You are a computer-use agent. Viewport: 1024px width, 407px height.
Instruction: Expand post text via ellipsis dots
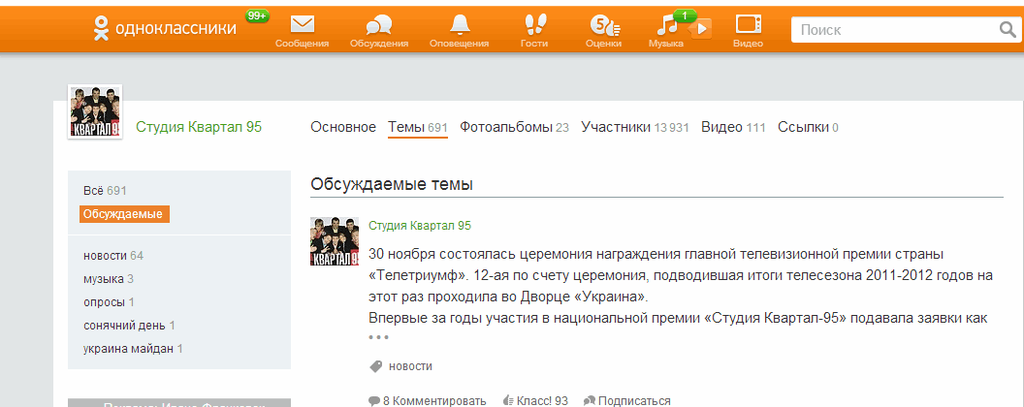point(378,337)
